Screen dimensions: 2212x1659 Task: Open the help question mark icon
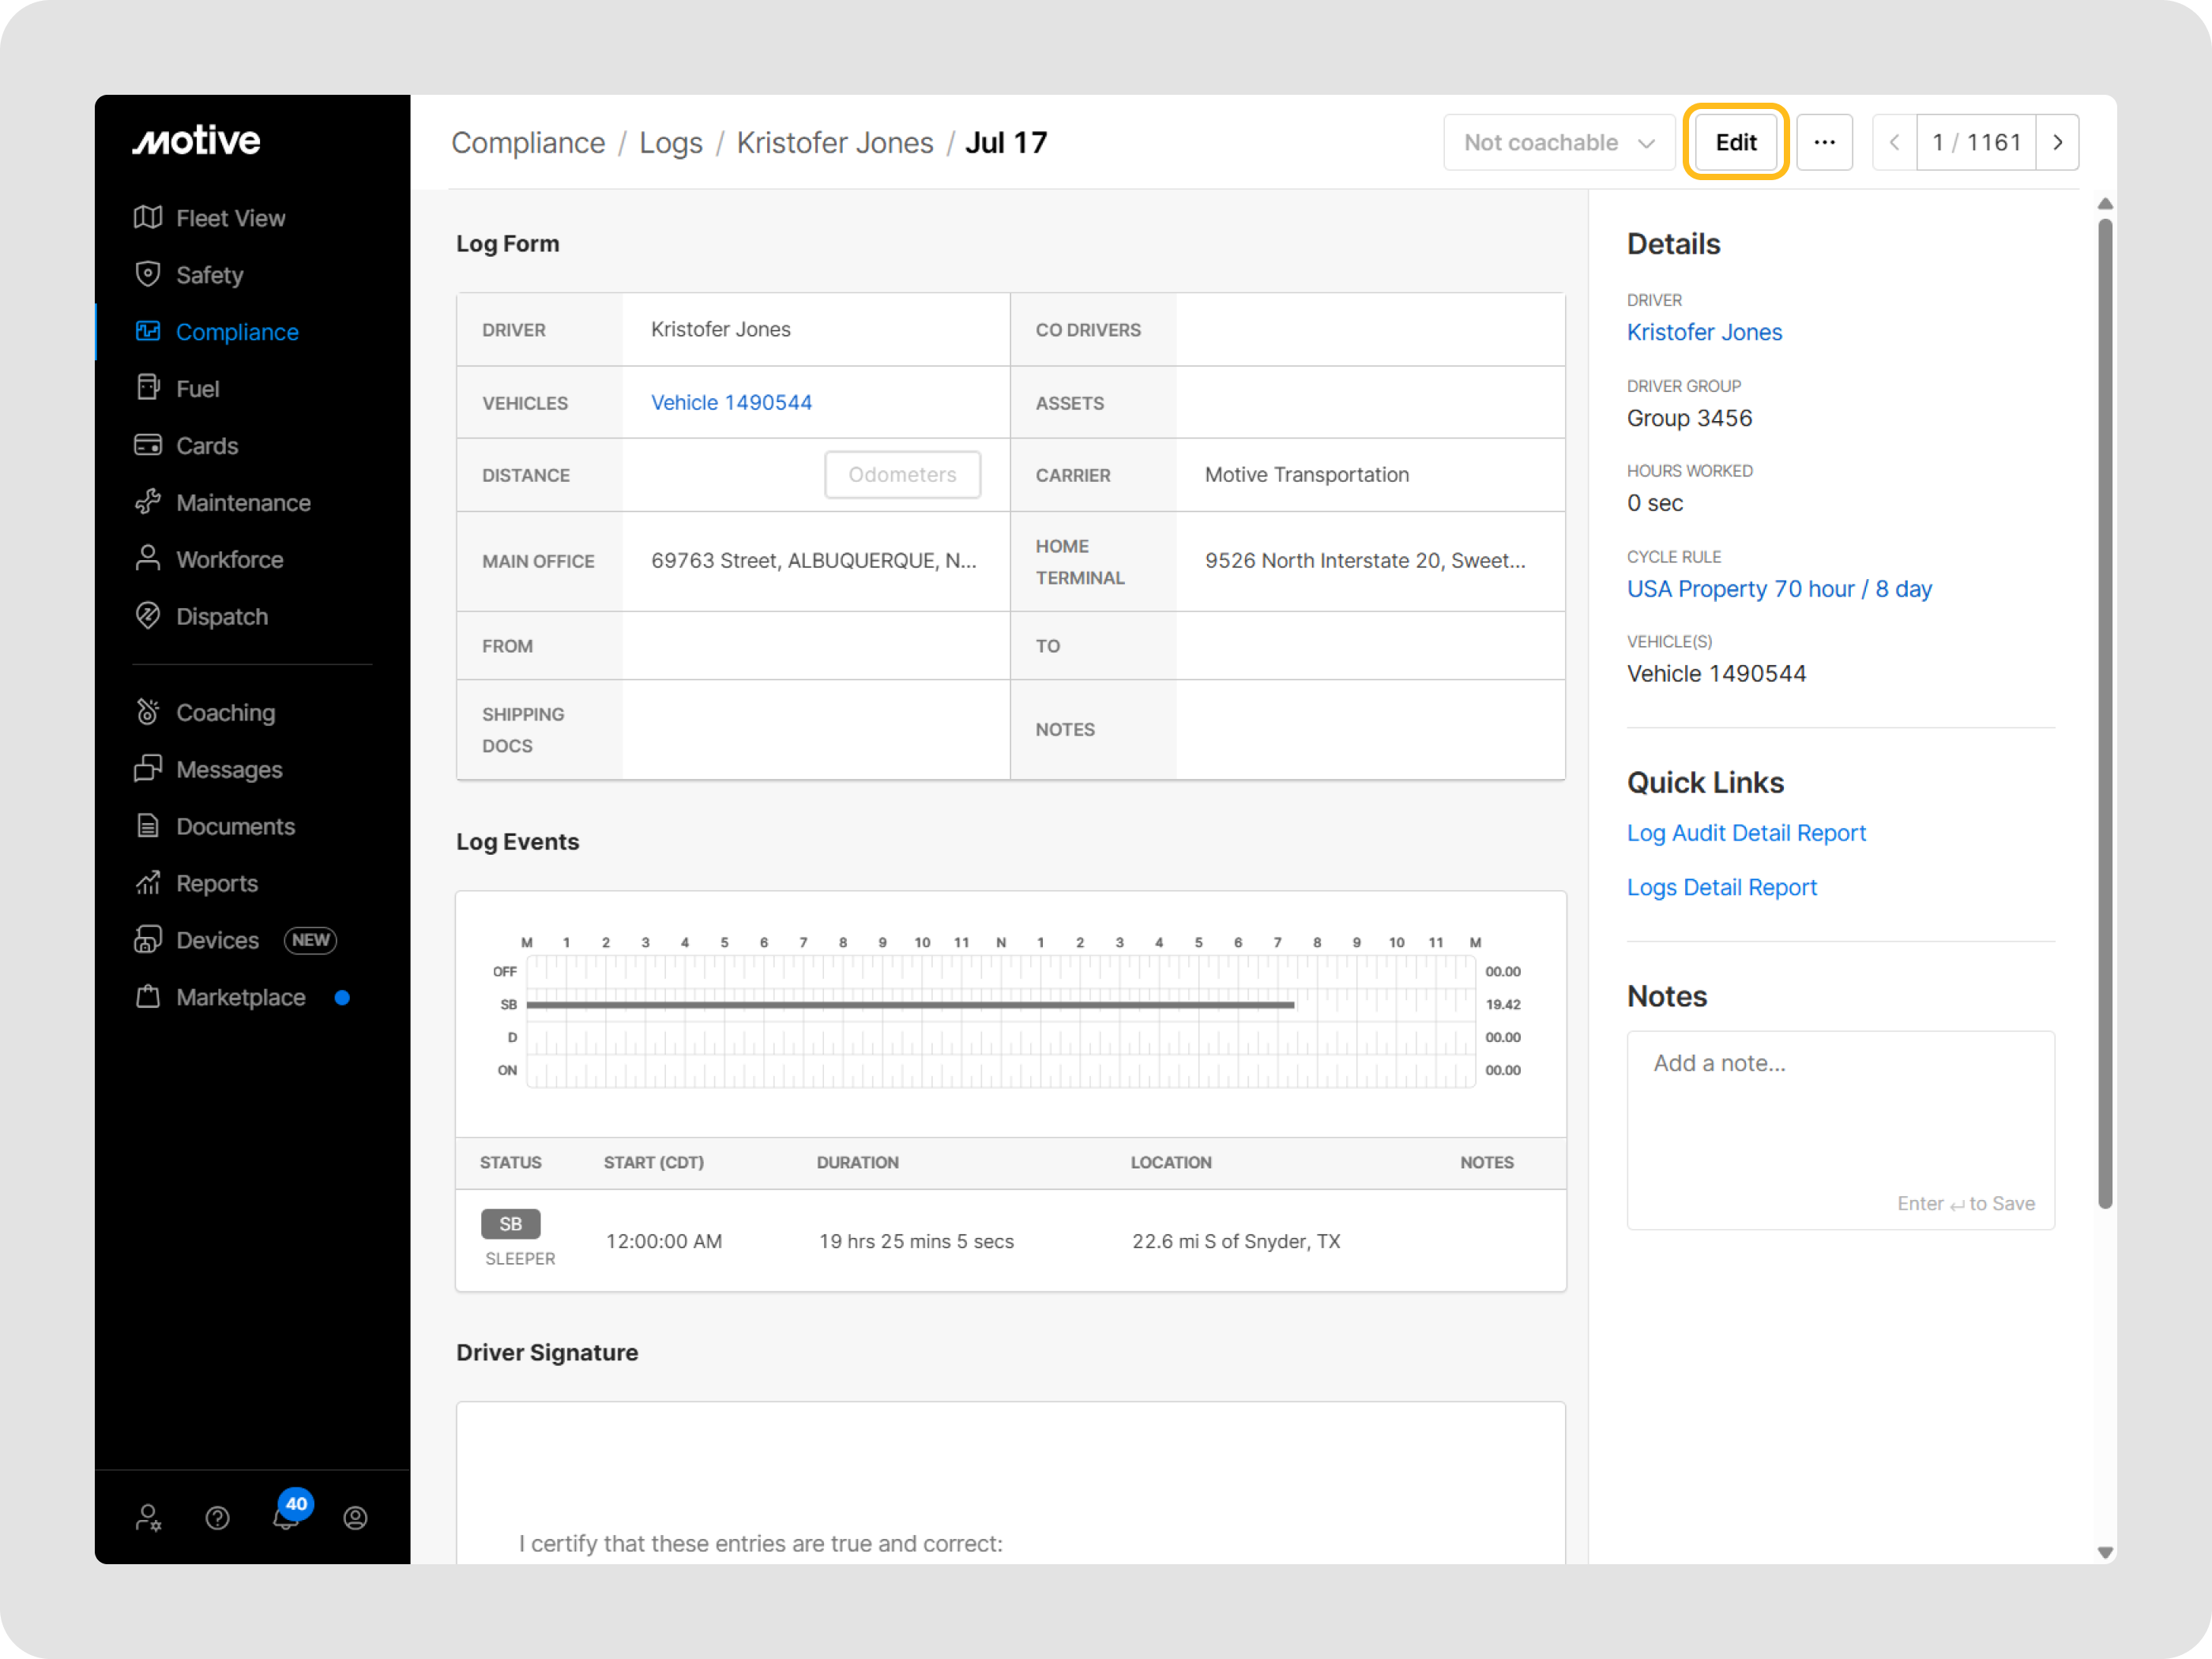tap(217, 1518)
